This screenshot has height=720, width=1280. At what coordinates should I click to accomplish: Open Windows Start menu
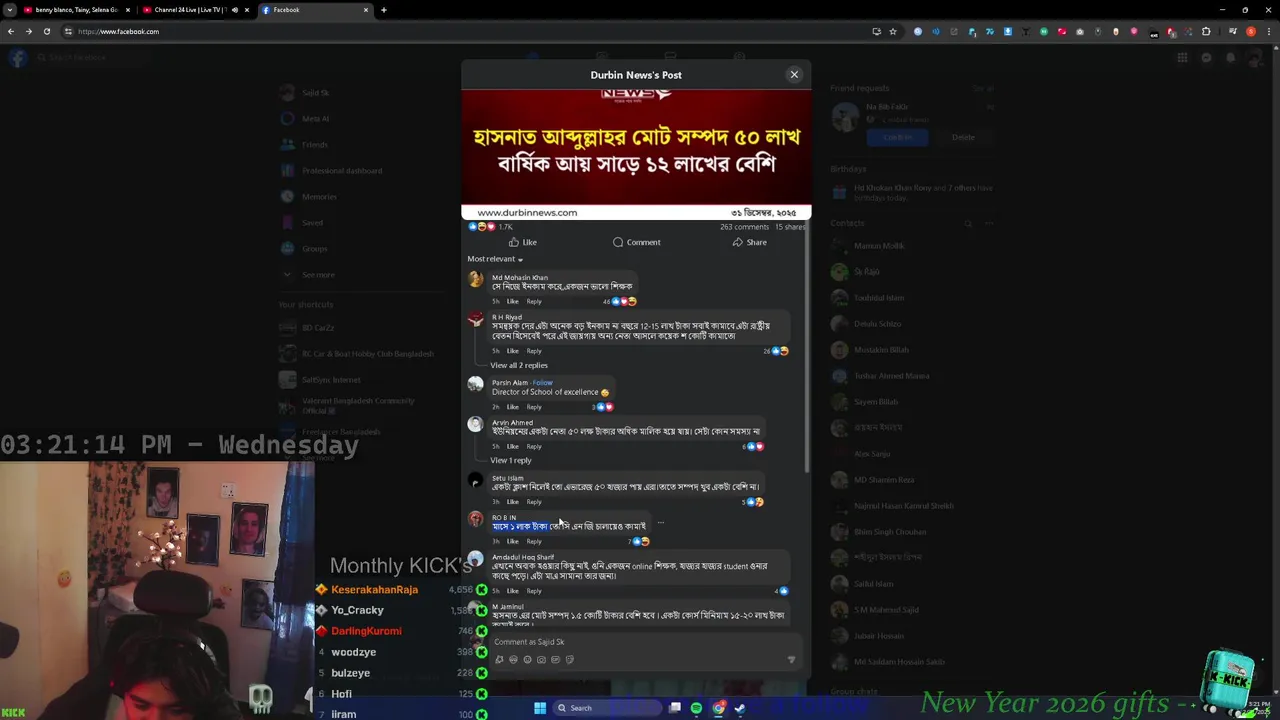tap(540, 708)
